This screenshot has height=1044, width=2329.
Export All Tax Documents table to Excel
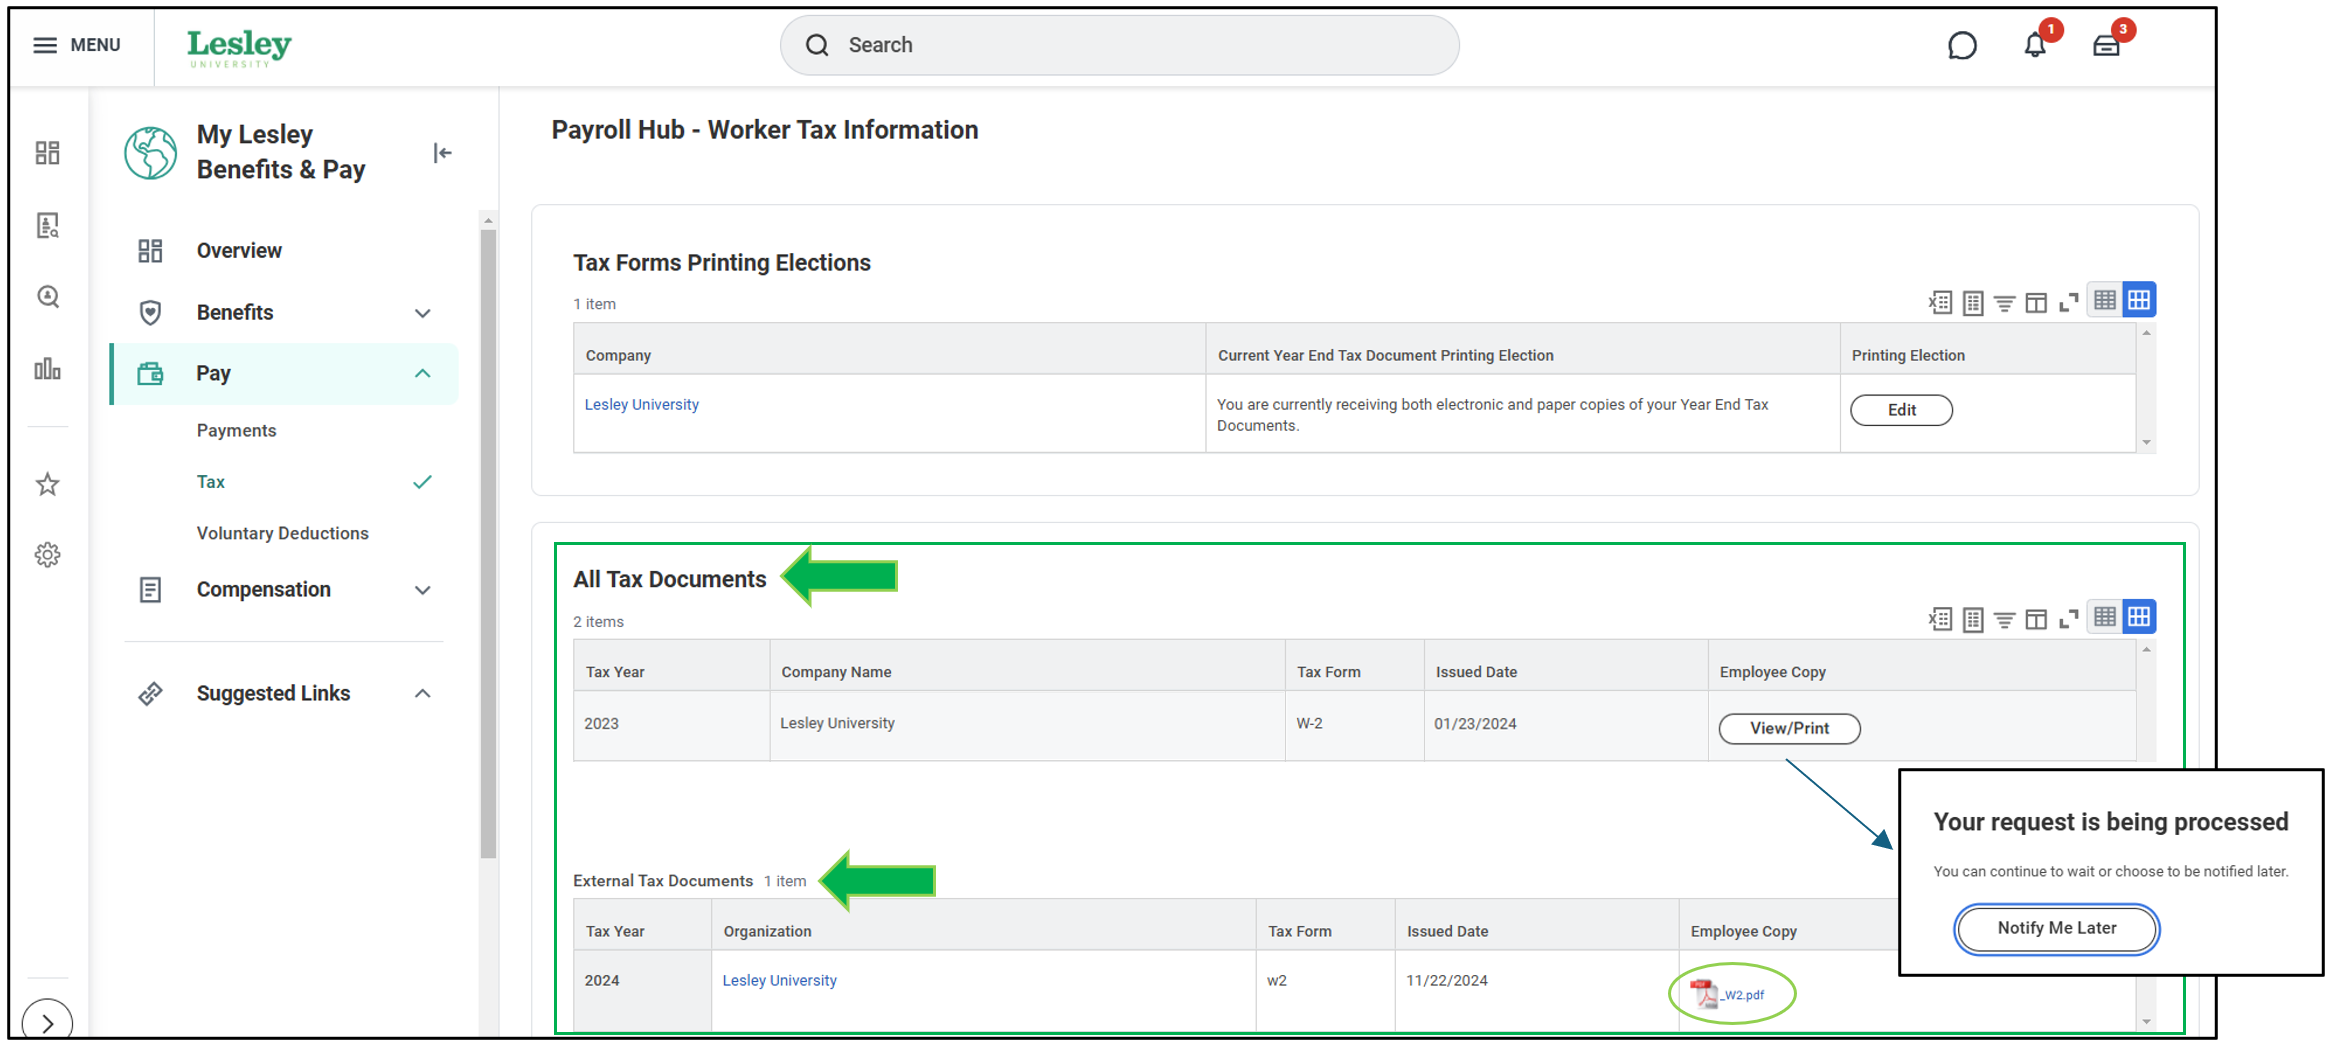[x=1940, y=619]
